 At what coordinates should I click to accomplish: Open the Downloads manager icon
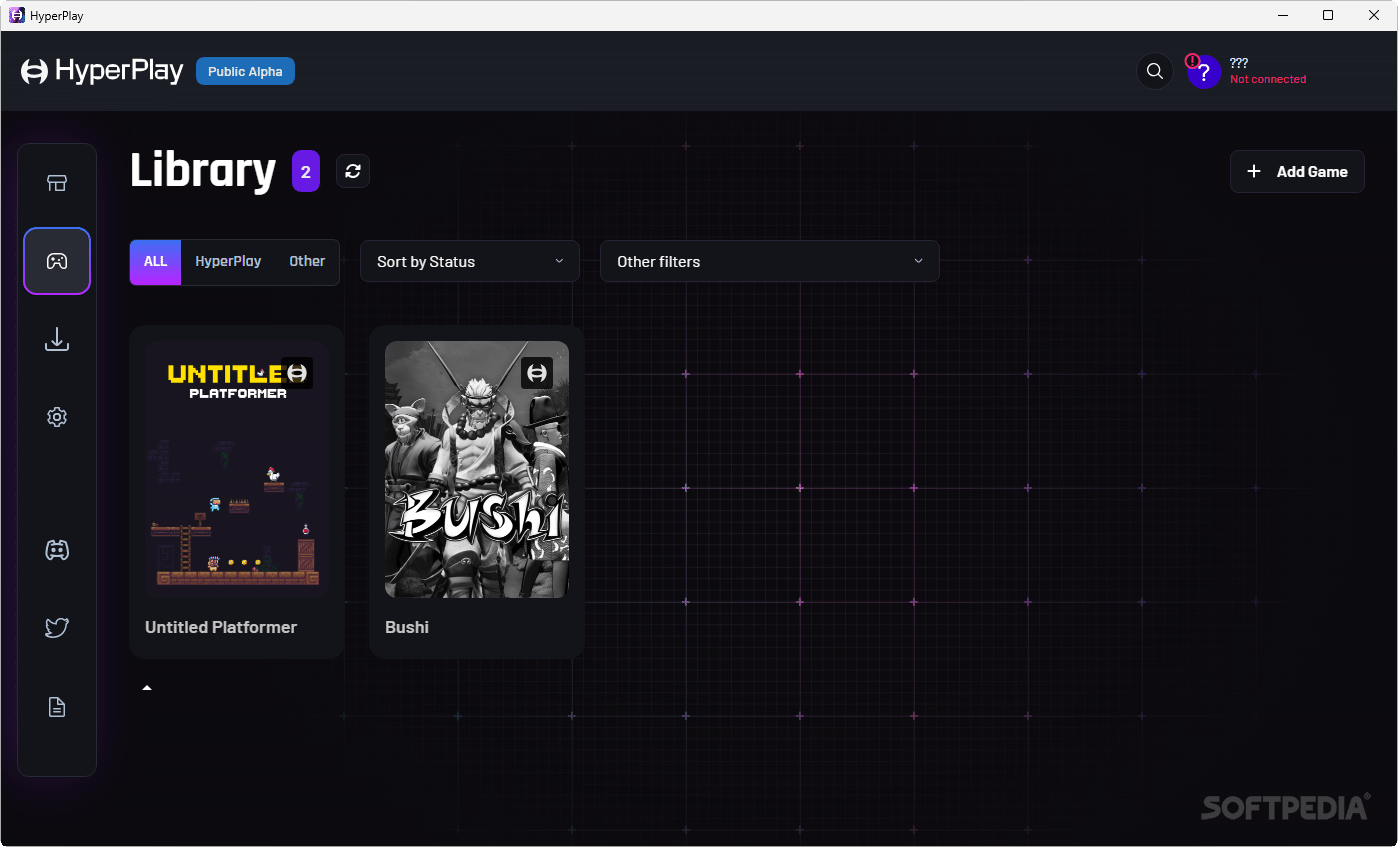pyautogui.click(x=57, y=340)
